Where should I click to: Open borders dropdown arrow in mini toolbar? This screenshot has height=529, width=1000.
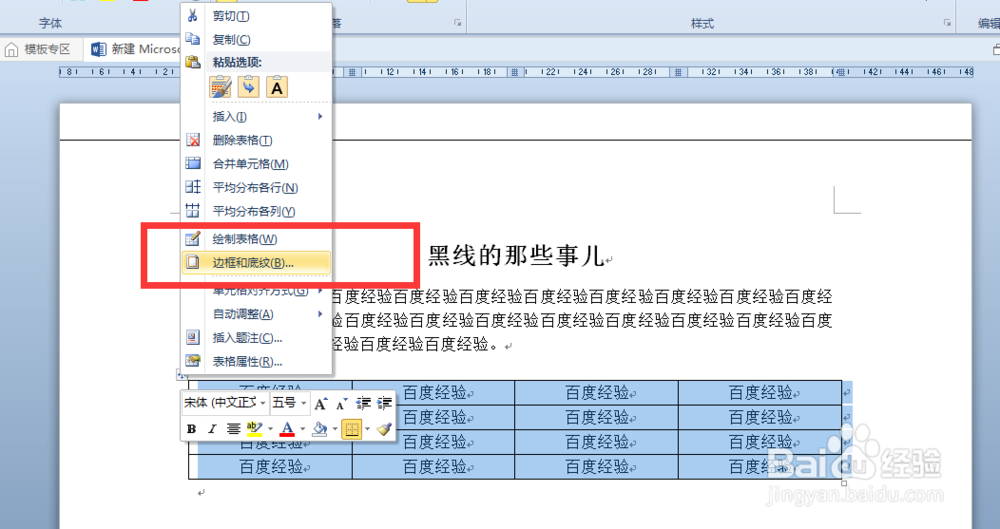point(367,429)
